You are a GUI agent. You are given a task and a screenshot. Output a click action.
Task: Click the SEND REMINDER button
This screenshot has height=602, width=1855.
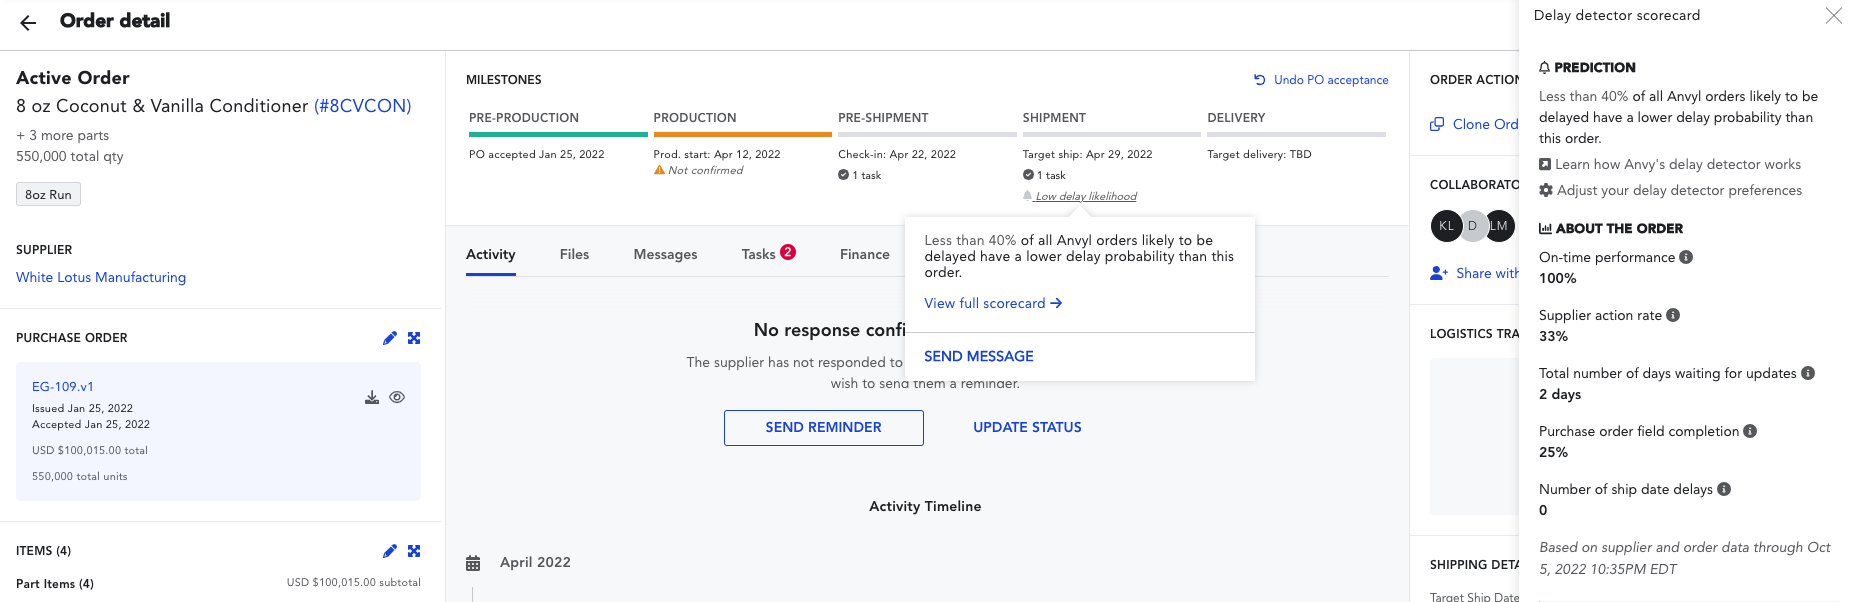[x=823, y=427]
